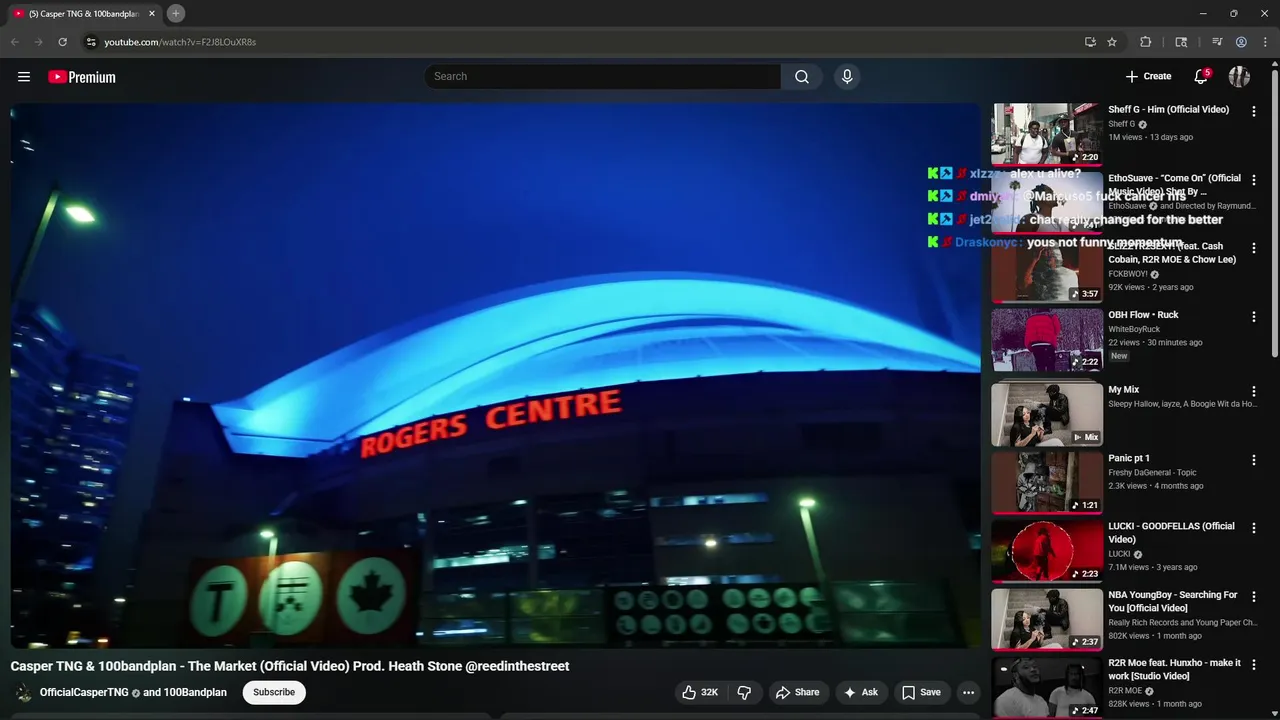Click the video title Casper TNG The Market
The width and height of the screenshot is (1280, 720).
pos(290,666)
